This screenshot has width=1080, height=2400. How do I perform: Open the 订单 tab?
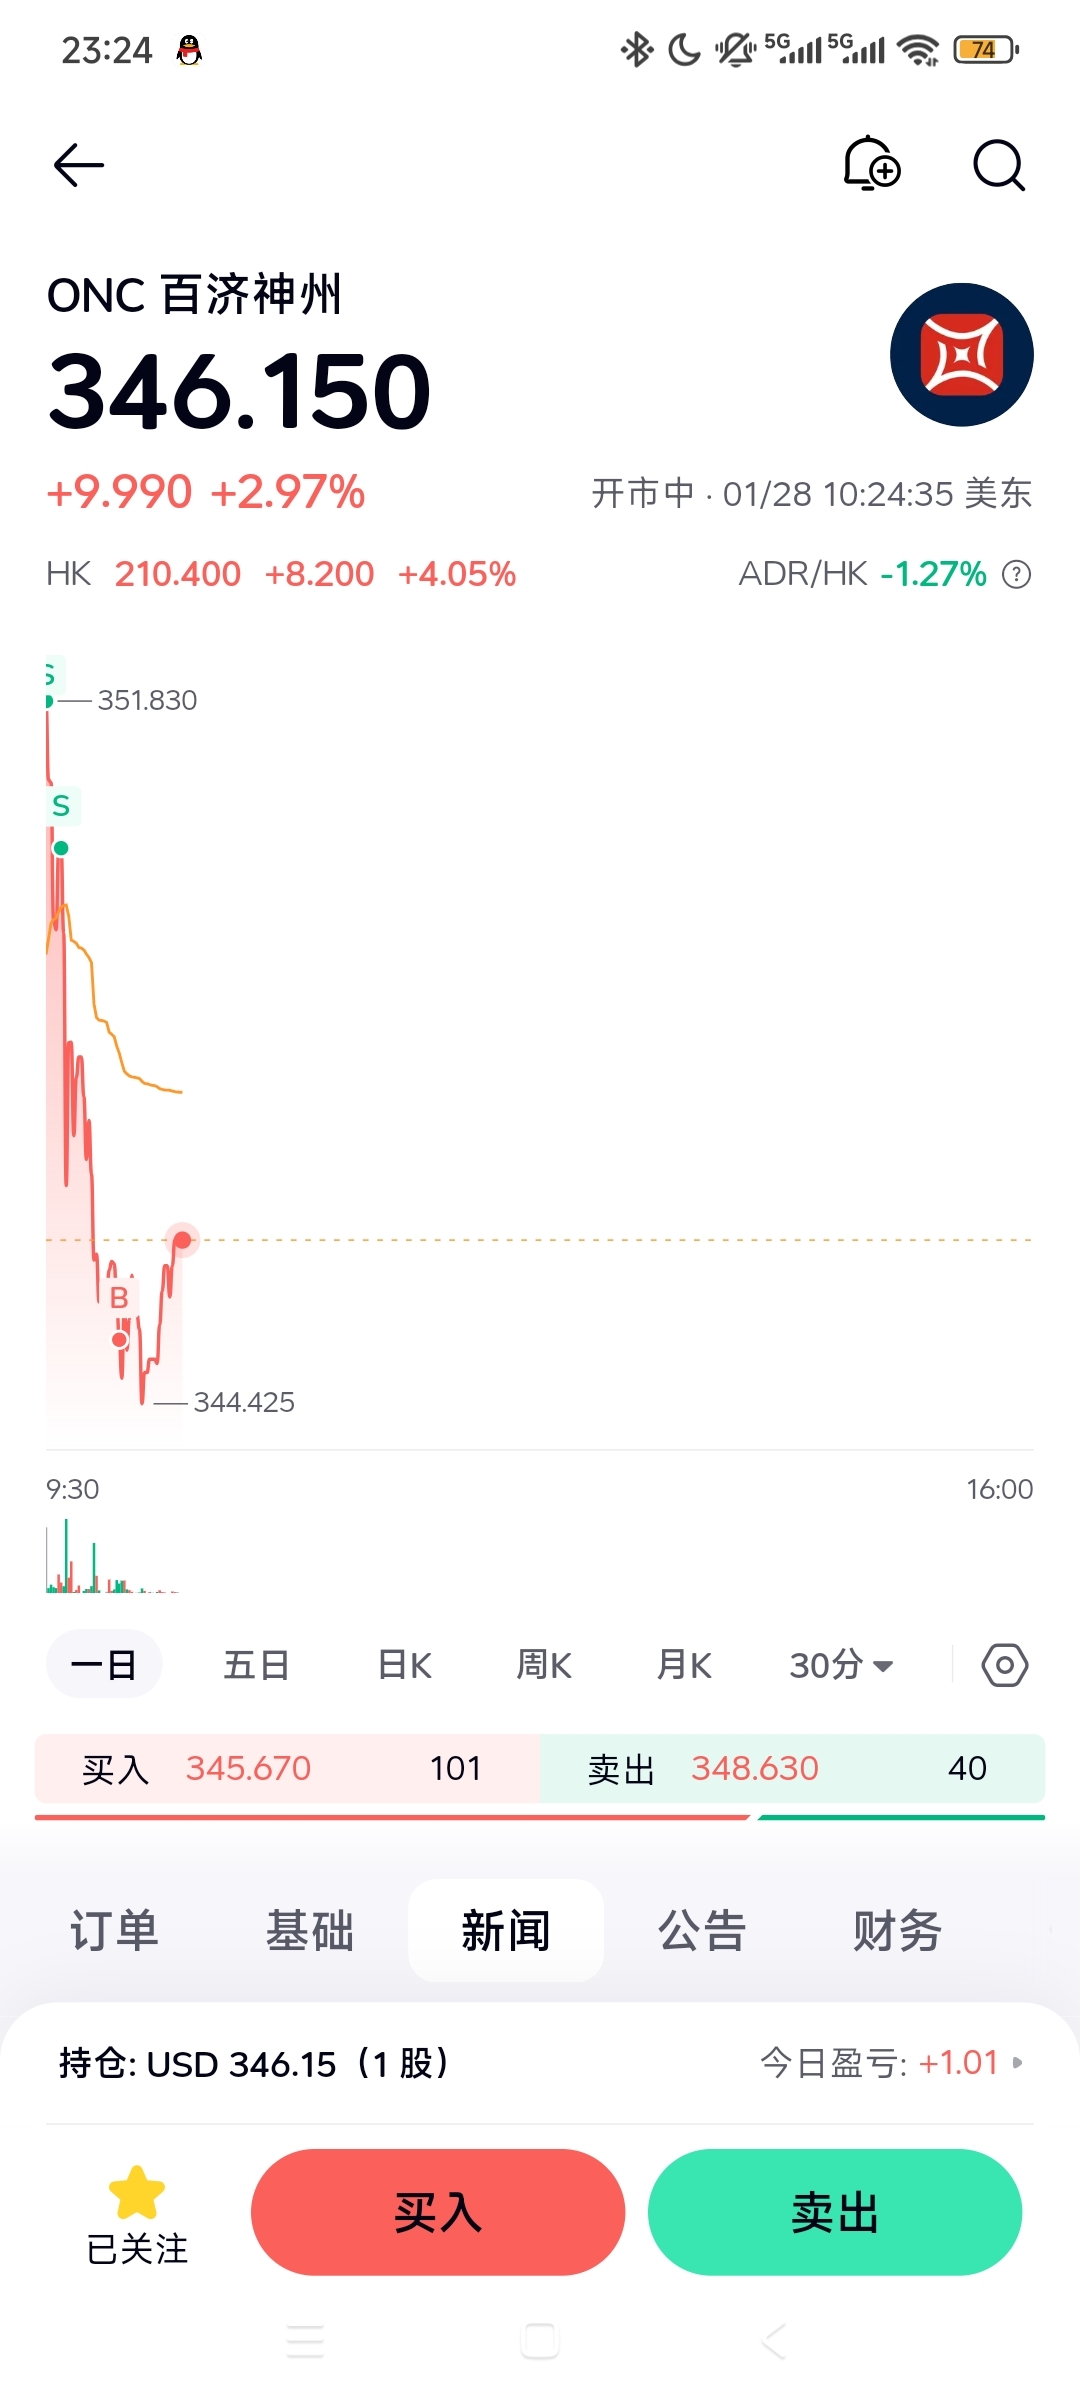[114, 1930]
